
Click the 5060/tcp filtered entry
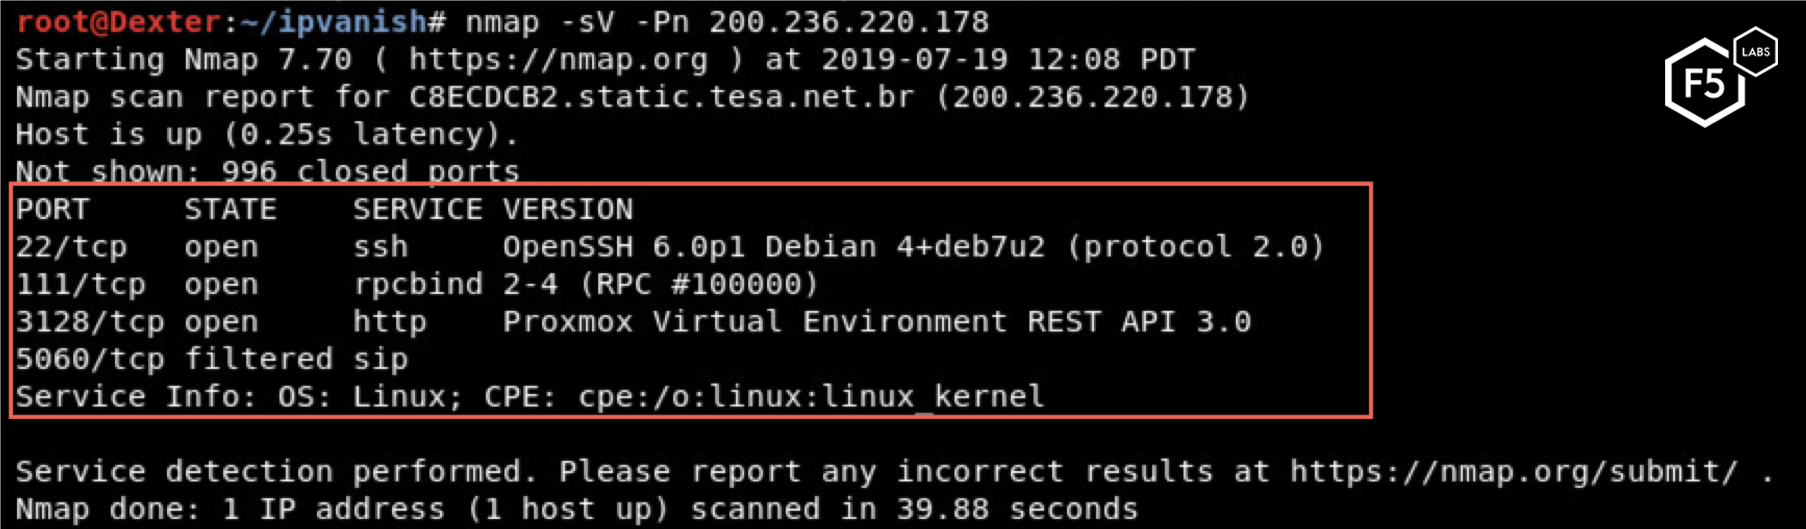[174, 359]
